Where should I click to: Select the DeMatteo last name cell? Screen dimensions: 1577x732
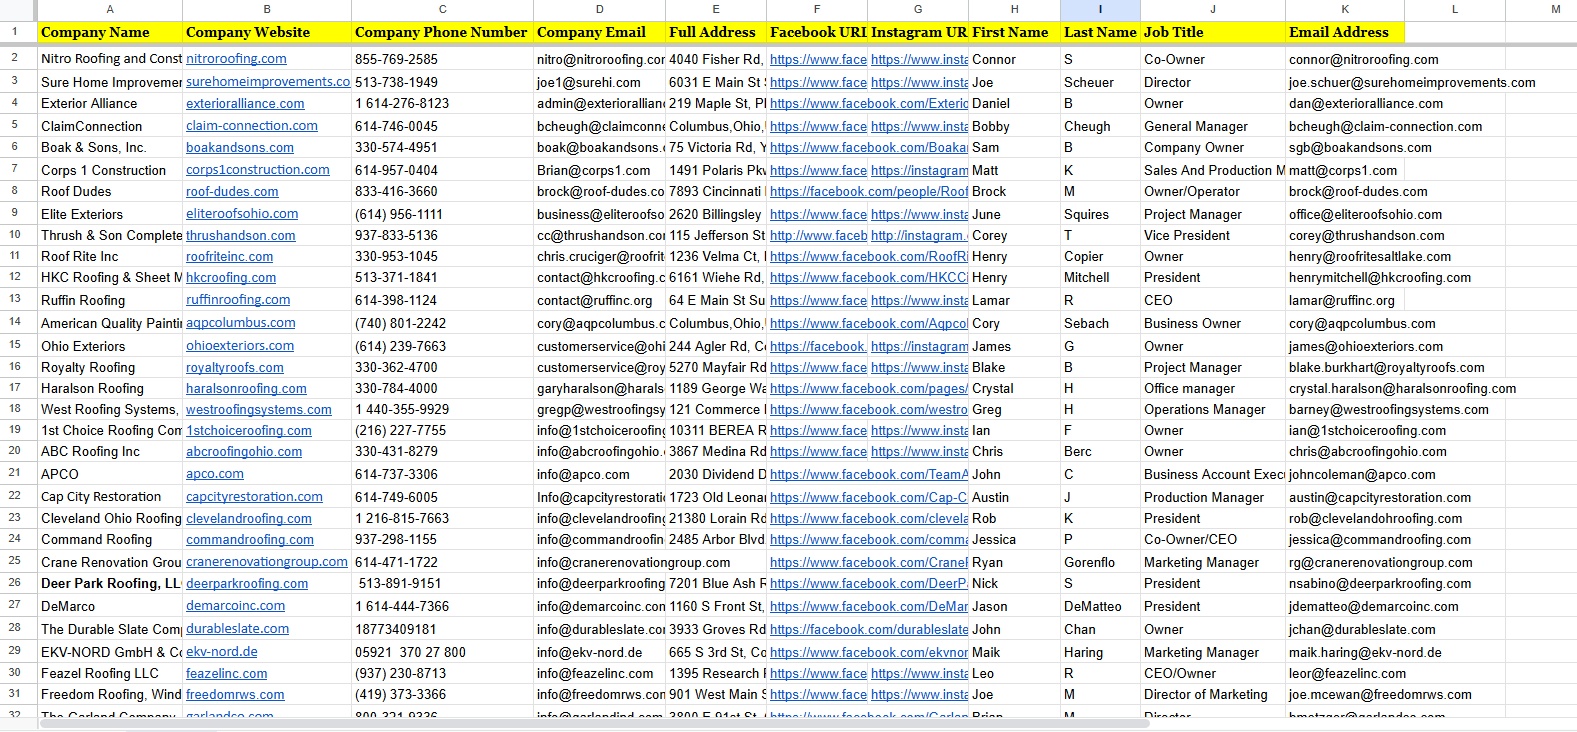coord(1100,606)
